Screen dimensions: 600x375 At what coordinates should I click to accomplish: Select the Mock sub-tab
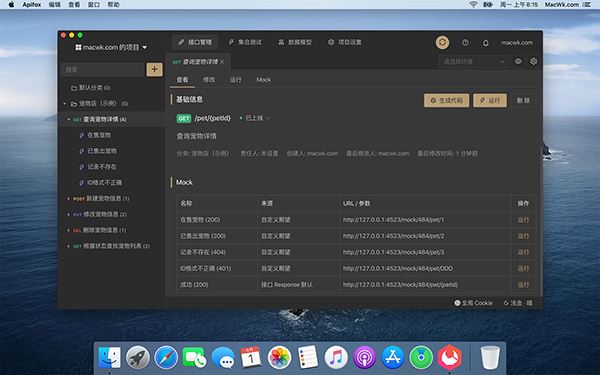[264, 80]
